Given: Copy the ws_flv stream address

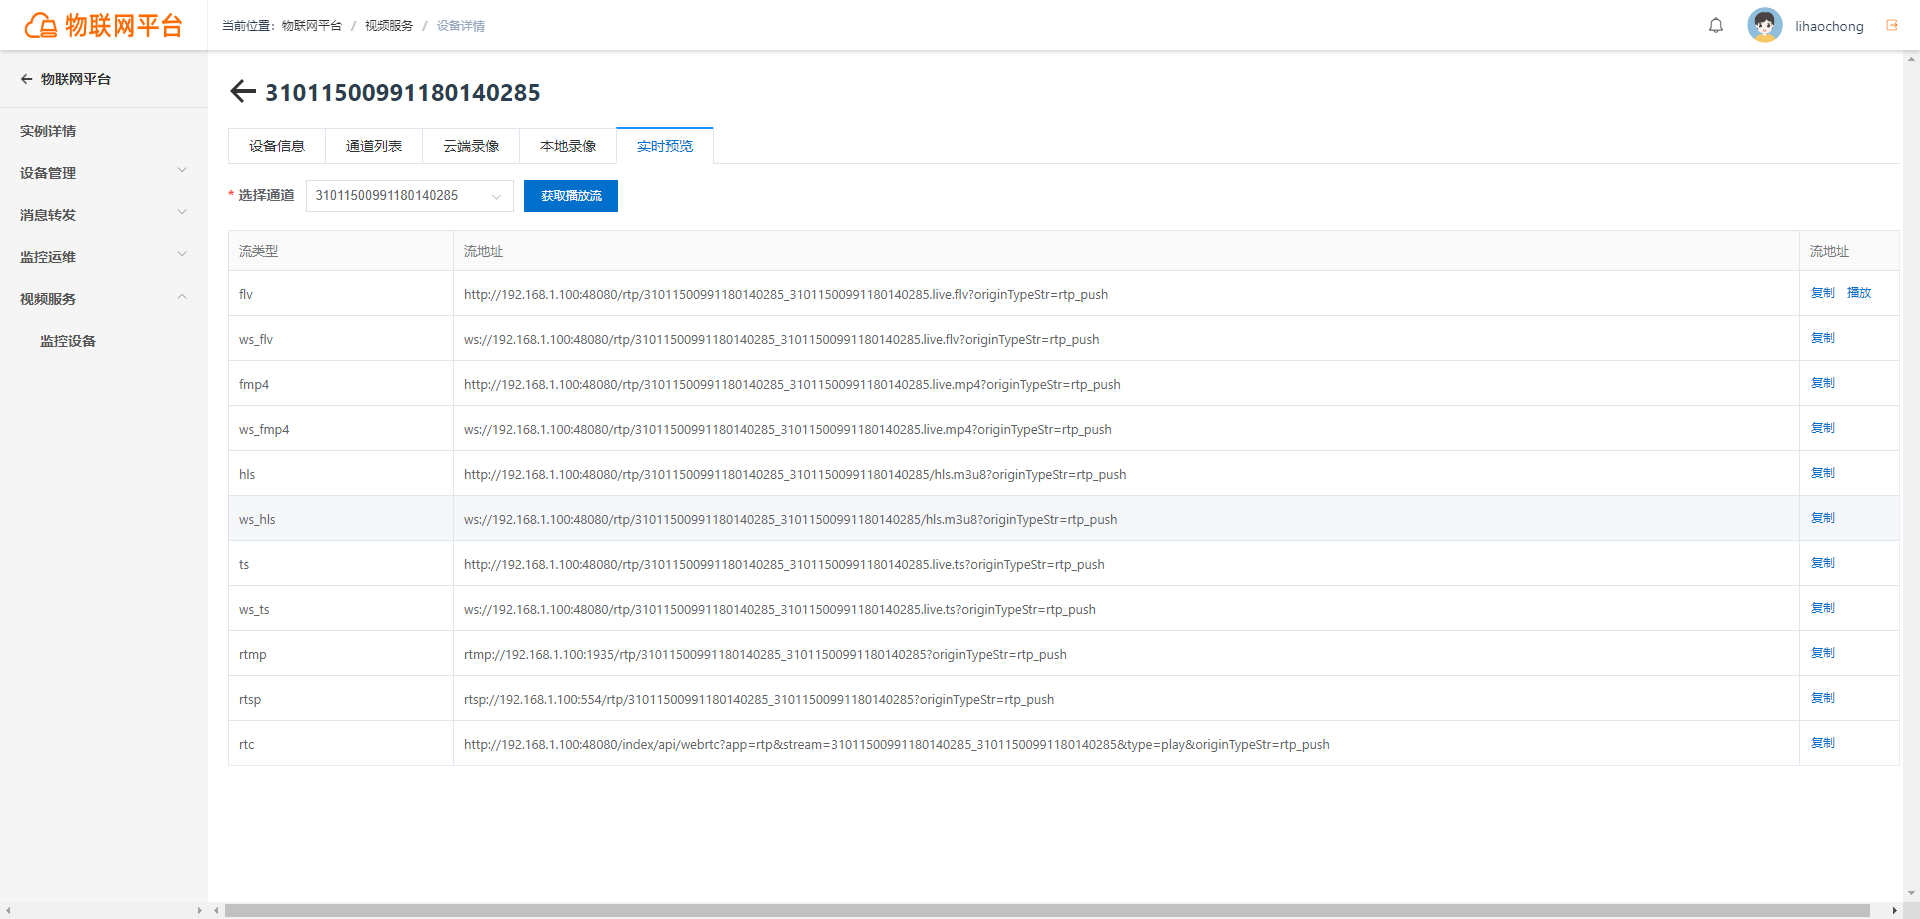Looking at the screenshot, I should pyautogui.click(x=1823, y=338).
